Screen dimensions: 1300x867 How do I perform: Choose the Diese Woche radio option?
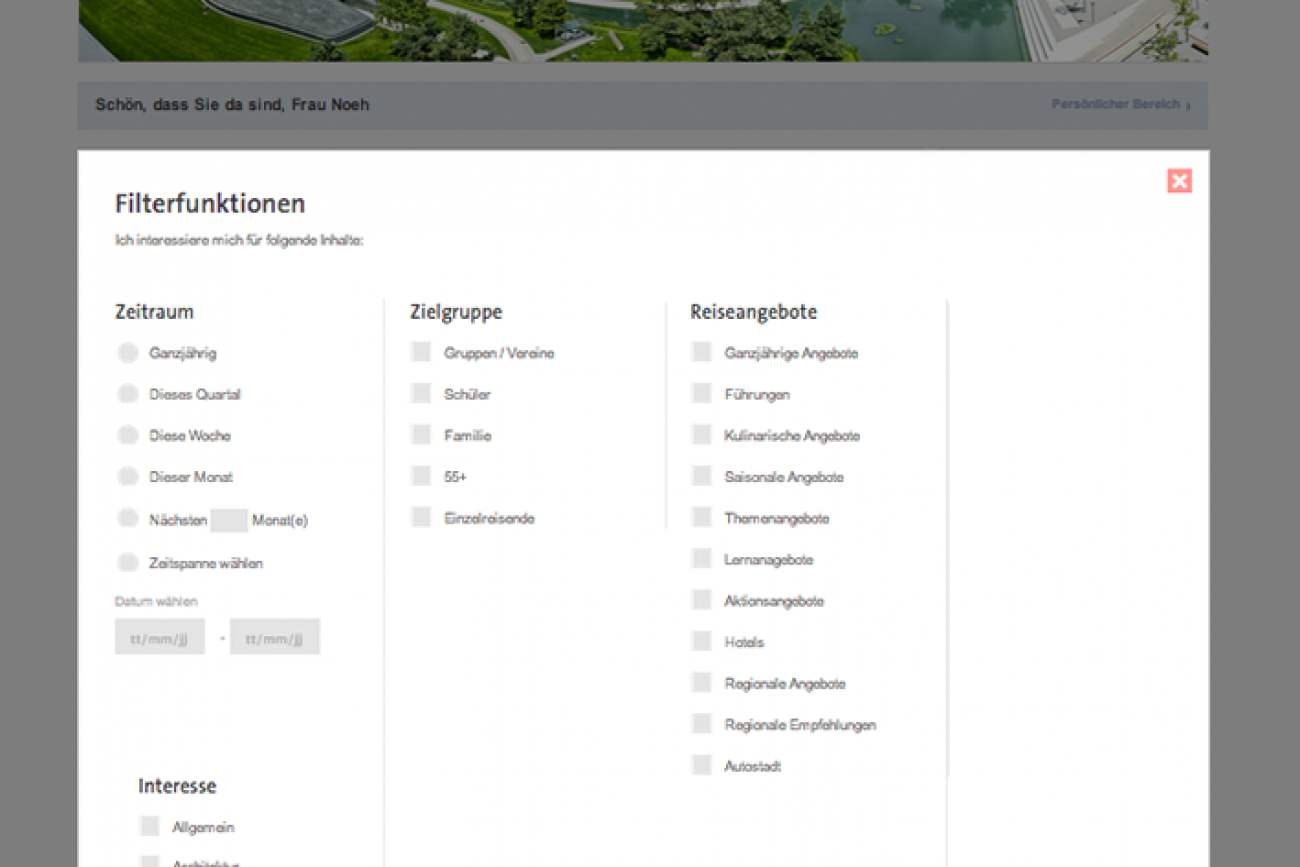click(128, 435)
